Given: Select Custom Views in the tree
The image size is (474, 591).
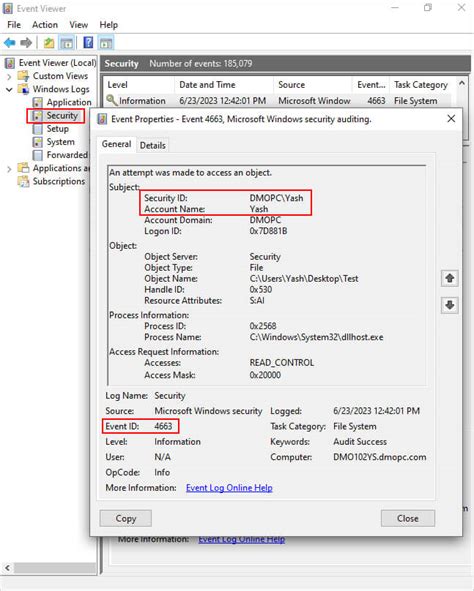Looking at the screenshot, I should point(60,76).
